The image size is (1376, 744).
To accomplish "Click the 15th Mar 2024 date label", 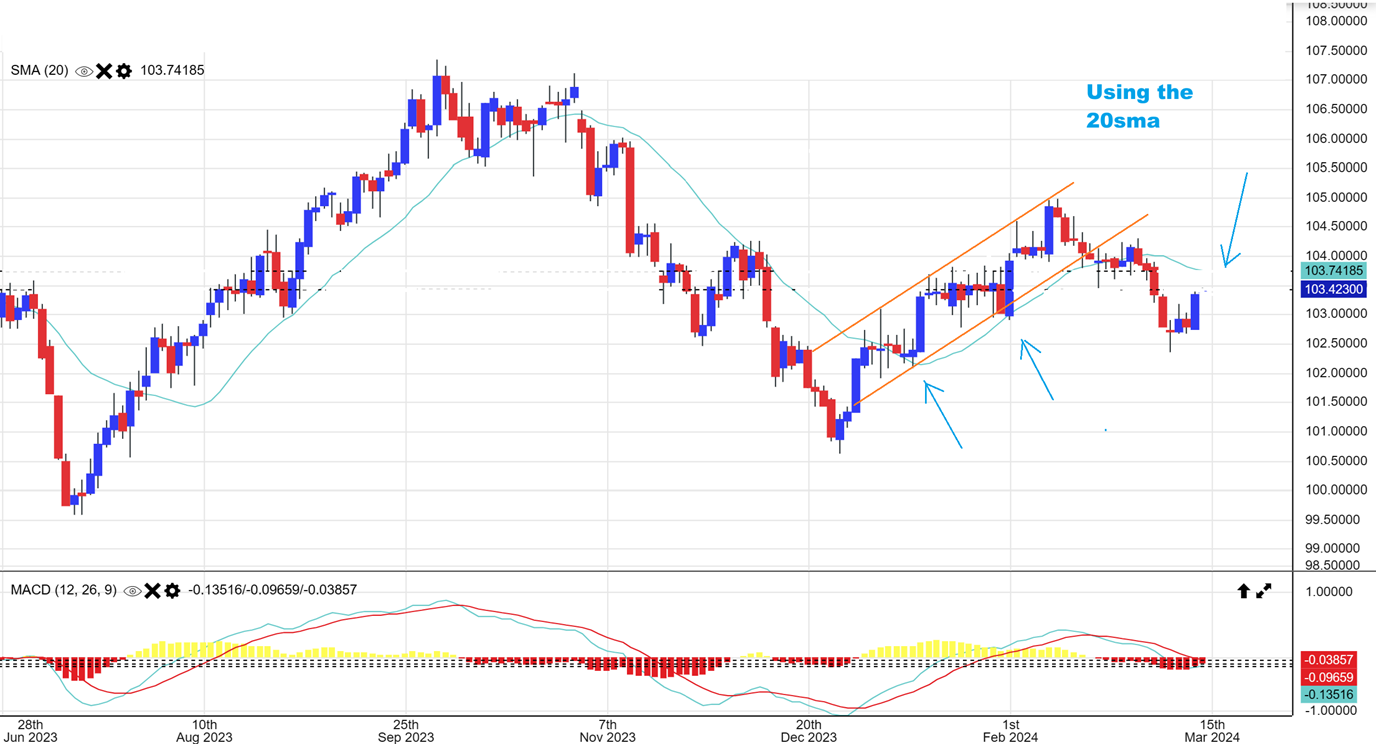I will click(x=1212, y=730).
